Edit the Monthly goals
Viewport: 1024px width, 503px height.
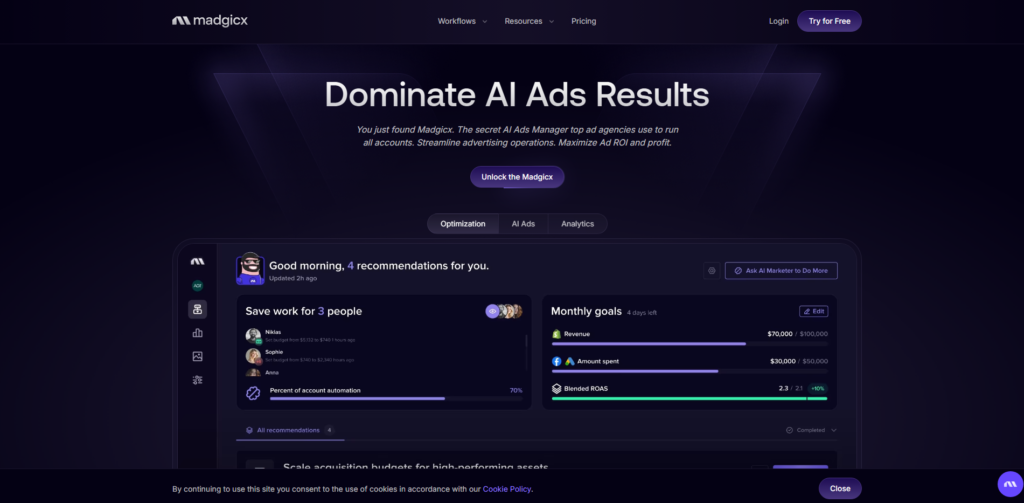pyautogui.click(x=814, y=312)
